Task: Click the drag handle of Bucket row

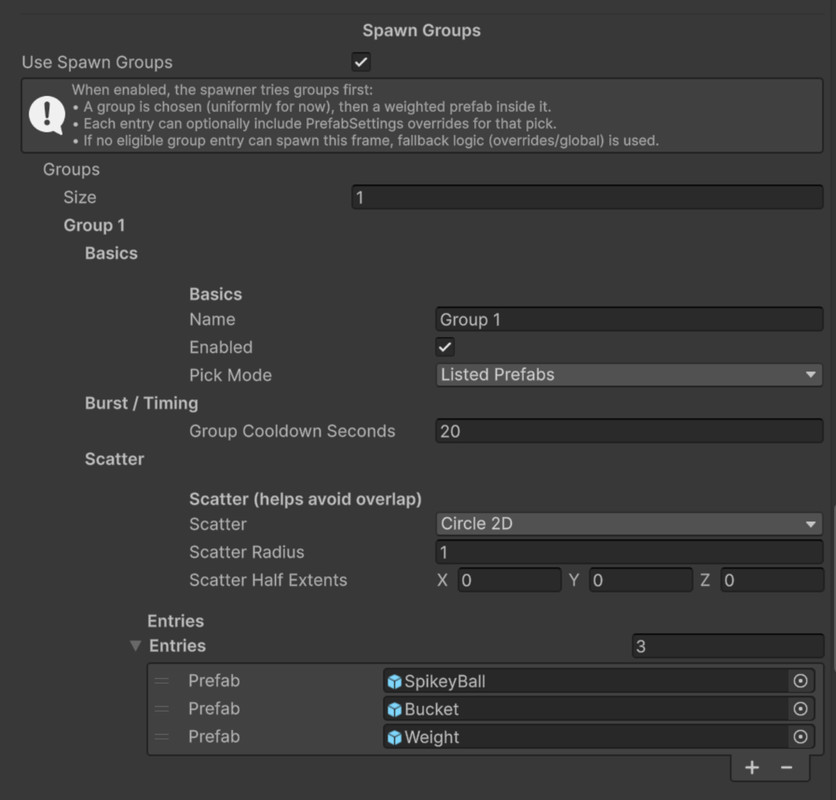Action: [x=162, y=709]
